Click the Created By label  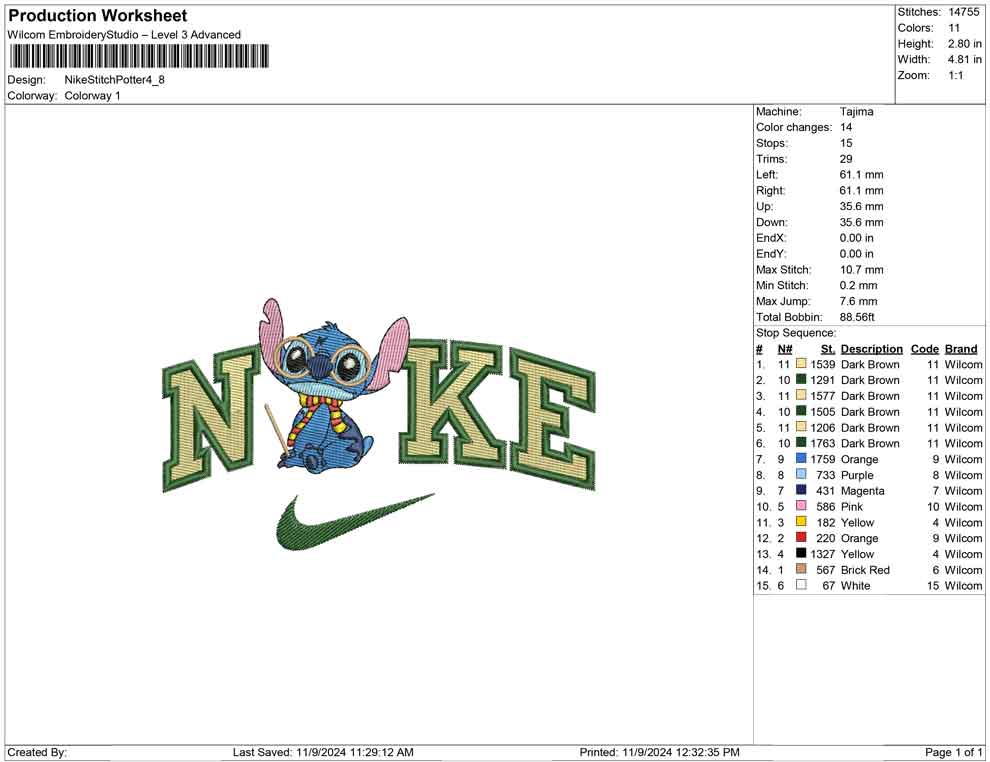click(x=37, y=752)
